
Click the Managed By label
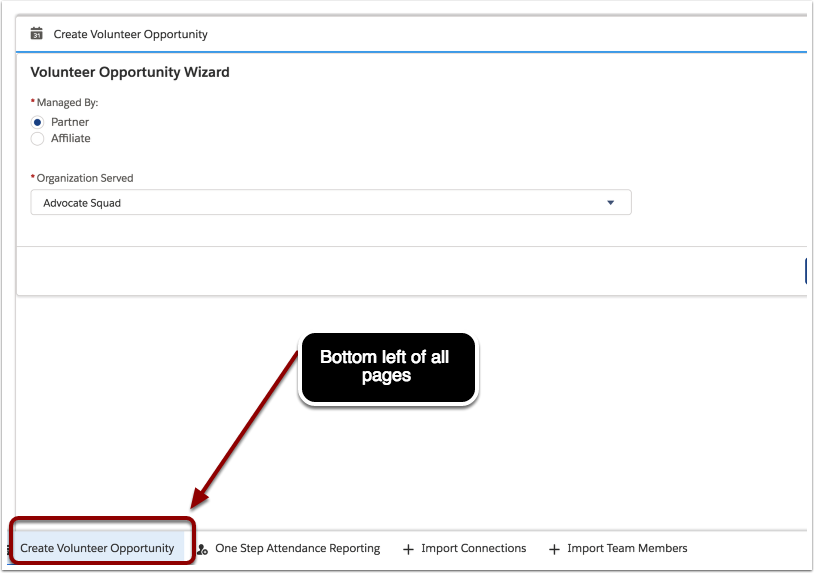(67, 103)
